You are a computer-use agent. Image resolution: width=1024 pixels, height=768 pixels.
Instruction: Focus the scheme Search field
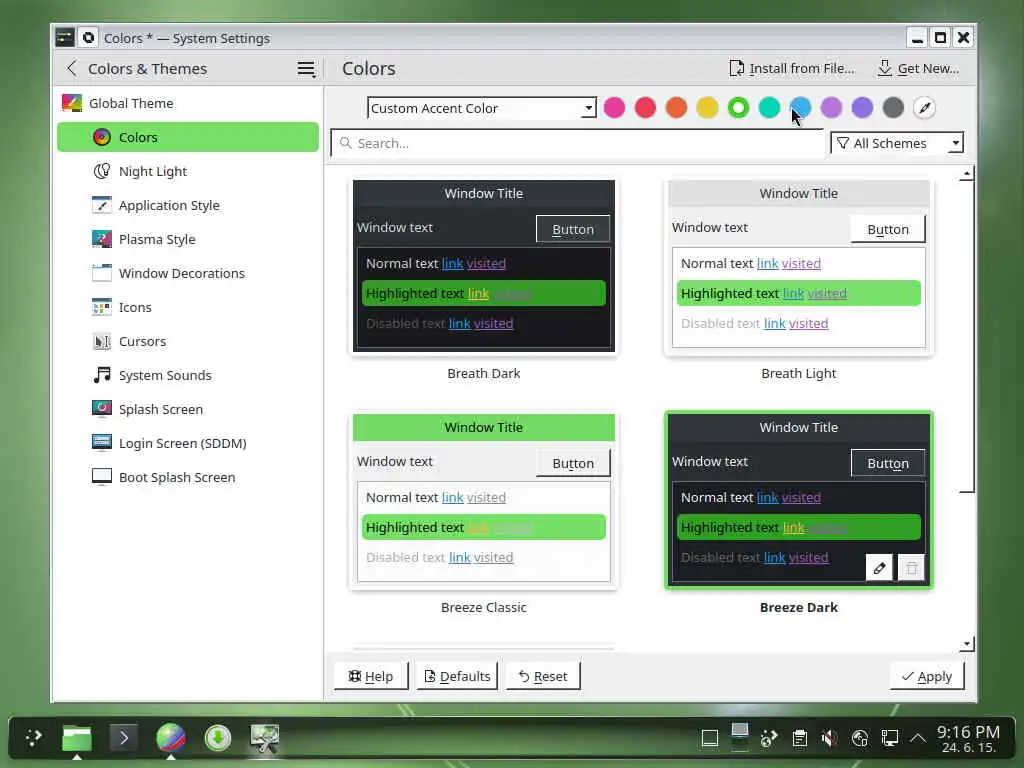578,143
